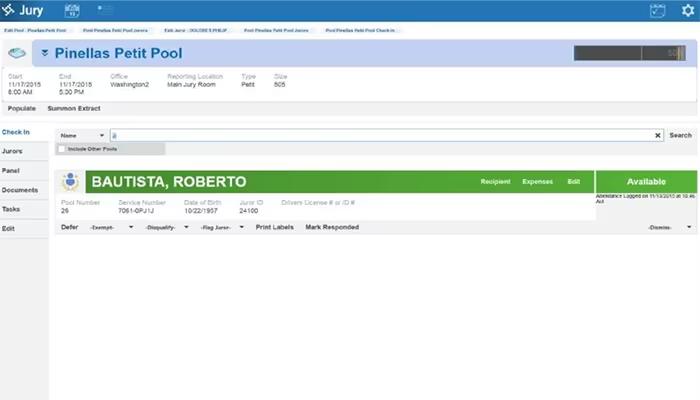This screenshot has width=700, height=400.
Task: Click the Mark Responded button
Action: point(332,227)
